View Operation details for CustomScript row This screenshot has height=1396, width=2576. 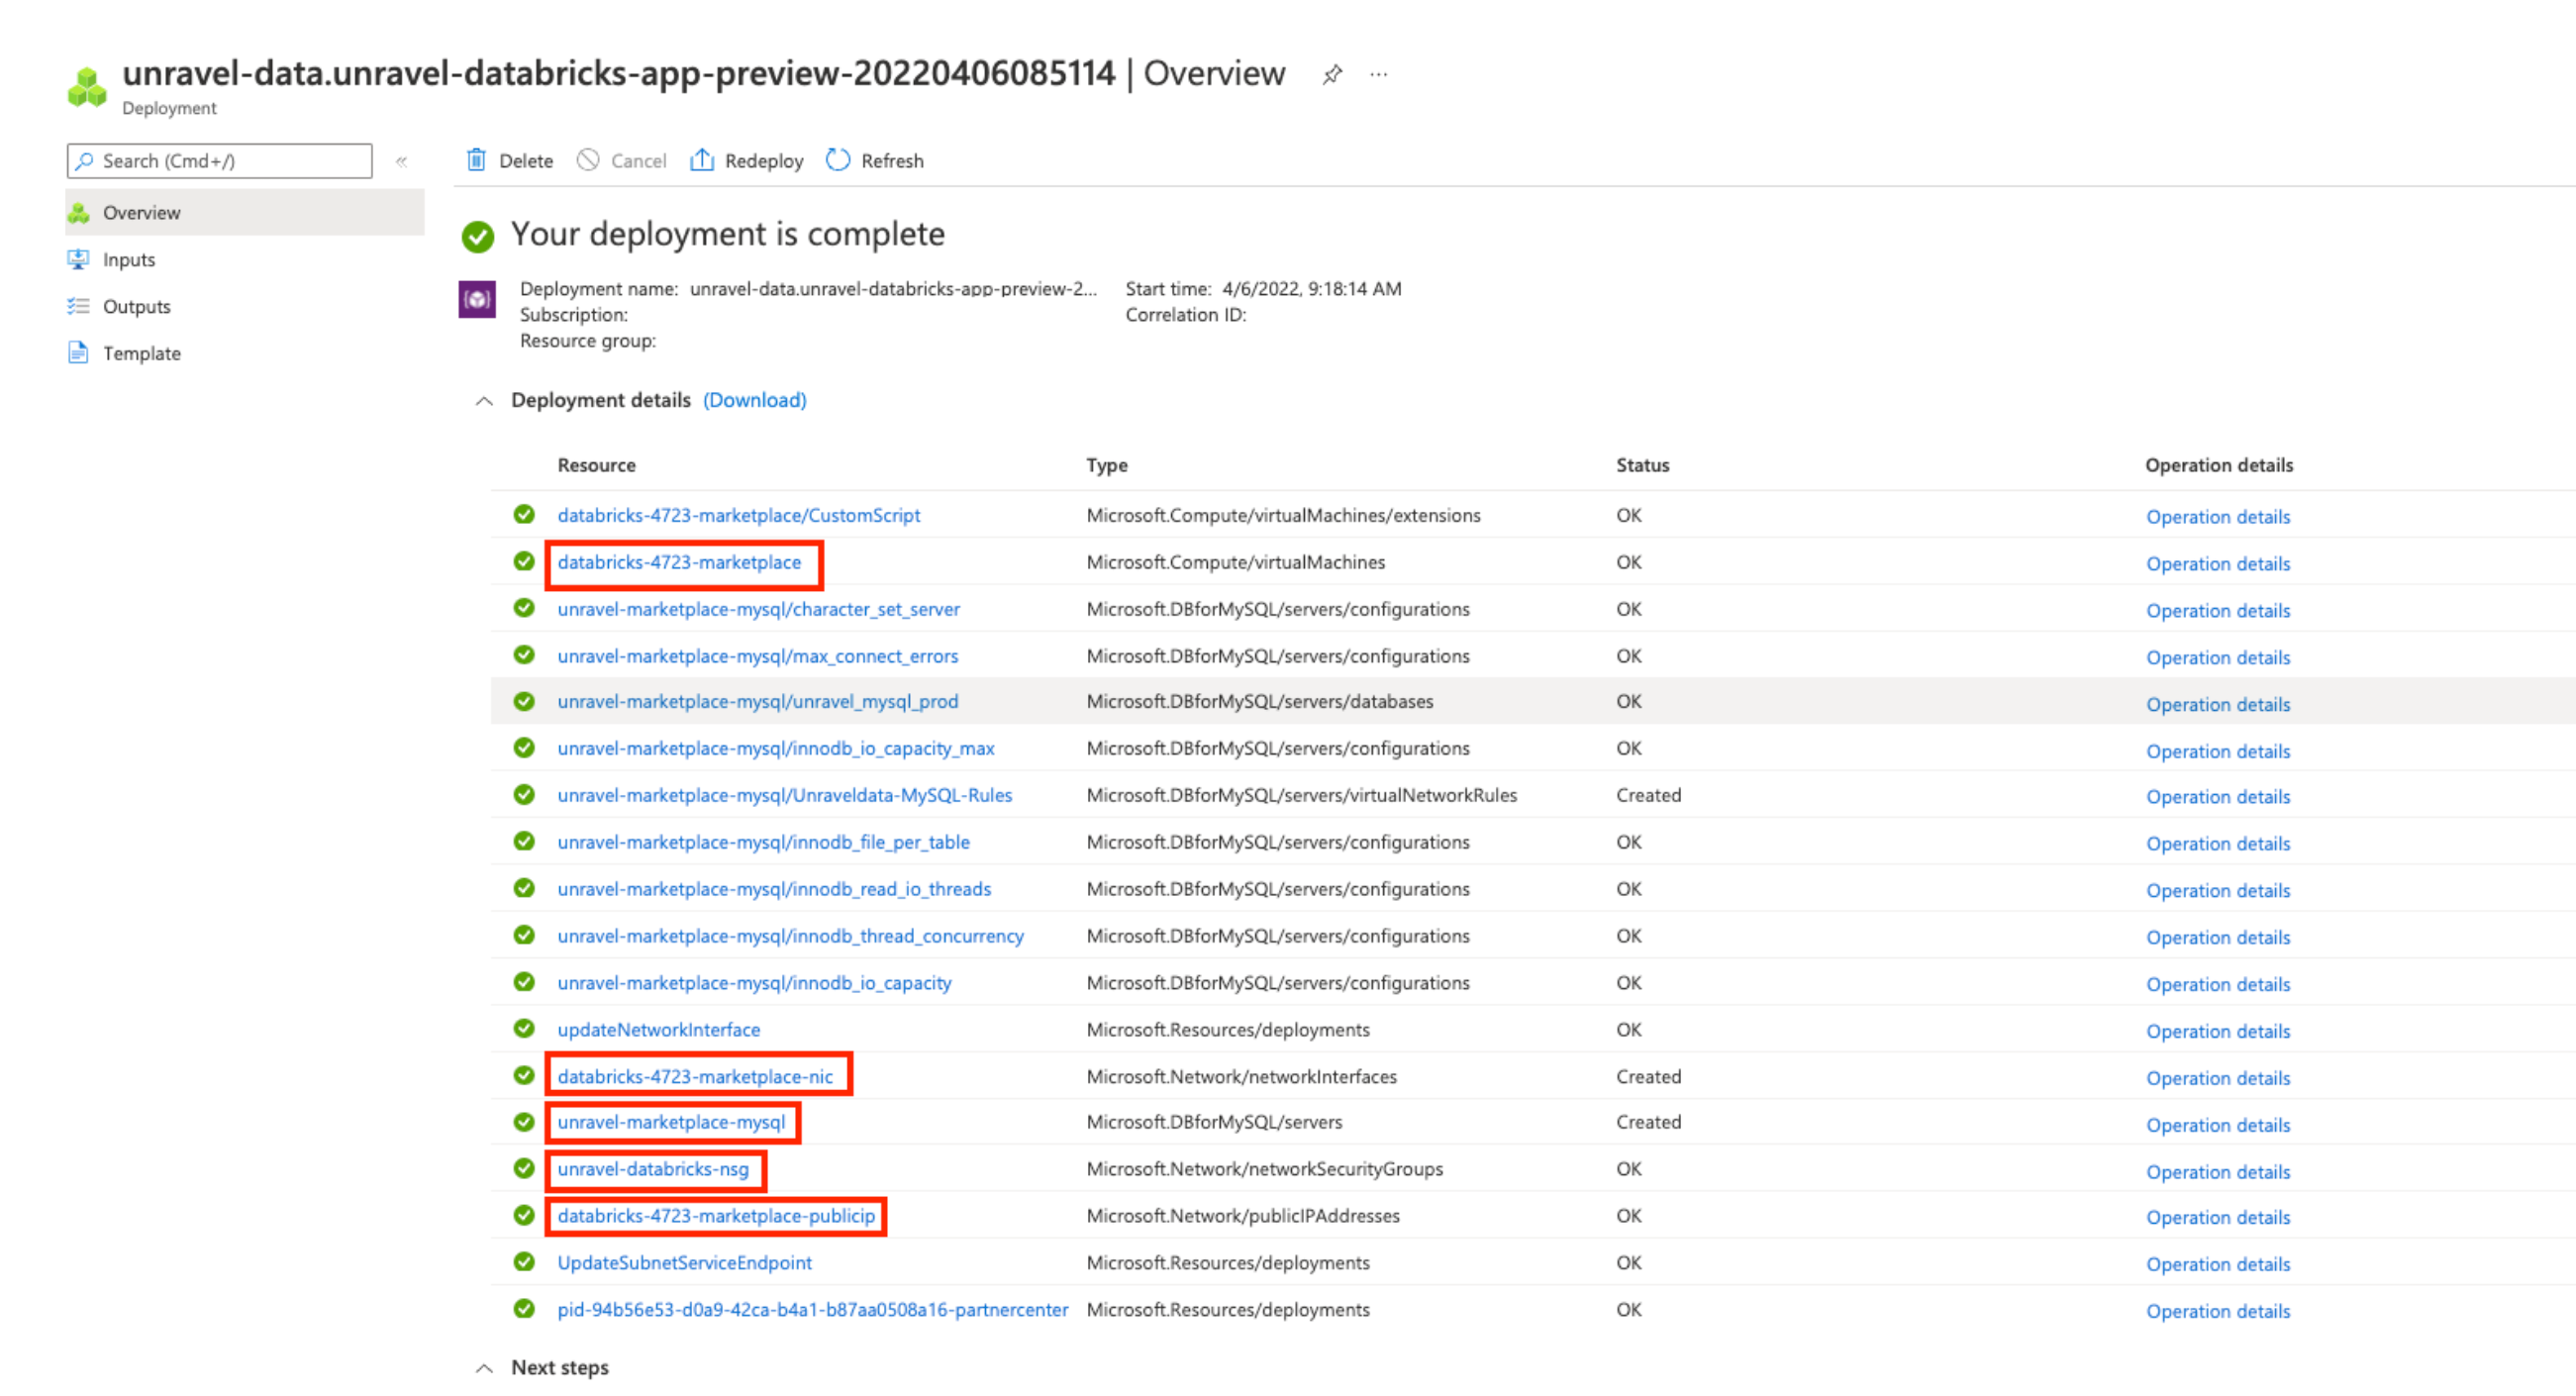pos(2217,517)
